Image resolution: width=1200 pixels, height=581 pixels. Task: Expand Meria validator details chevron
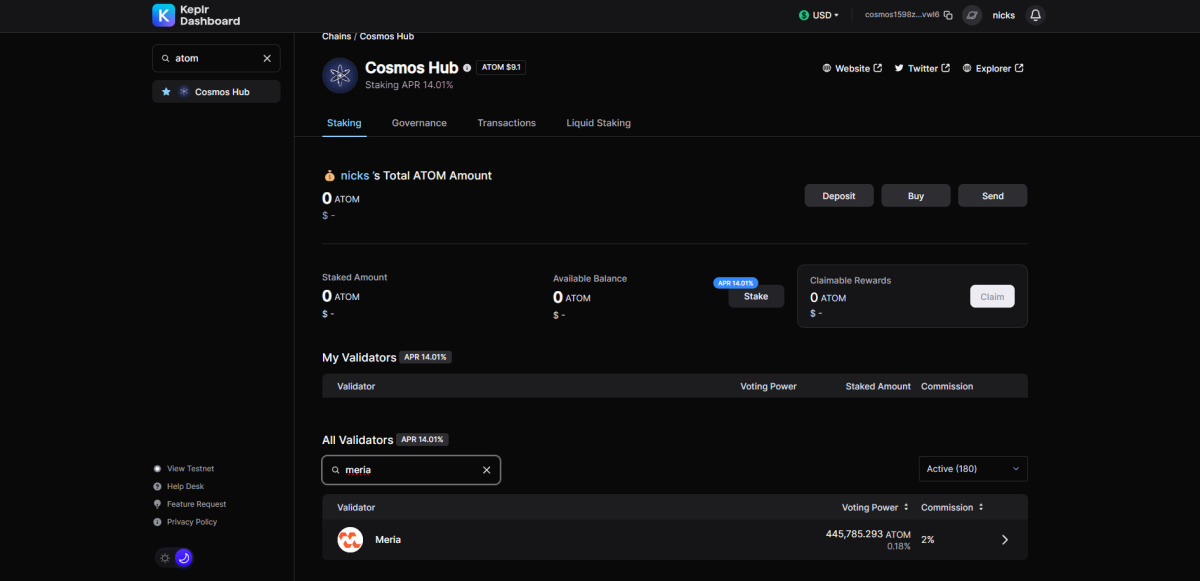coord(1005,540)
